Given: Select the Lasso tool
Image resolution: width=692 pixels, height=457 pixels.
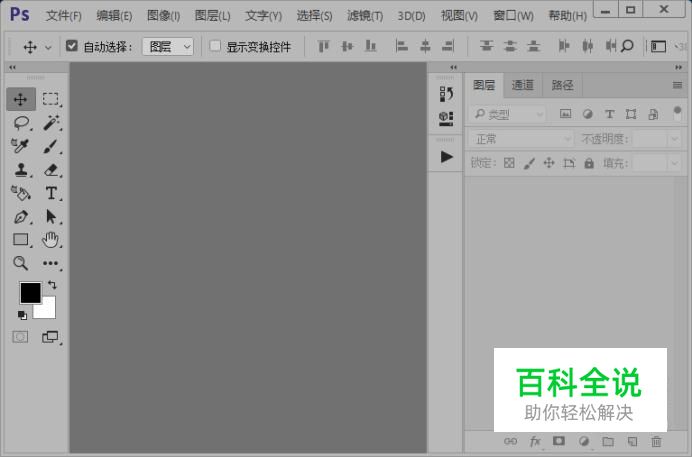Looking at the screenshot, I should 21,123.
